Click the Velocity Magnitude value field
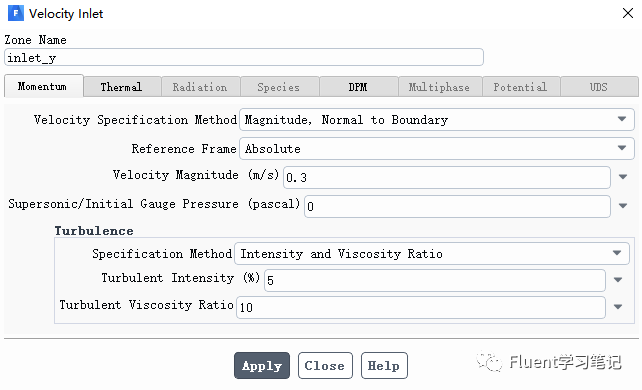 pyautogui.click(x=447, y=177)
